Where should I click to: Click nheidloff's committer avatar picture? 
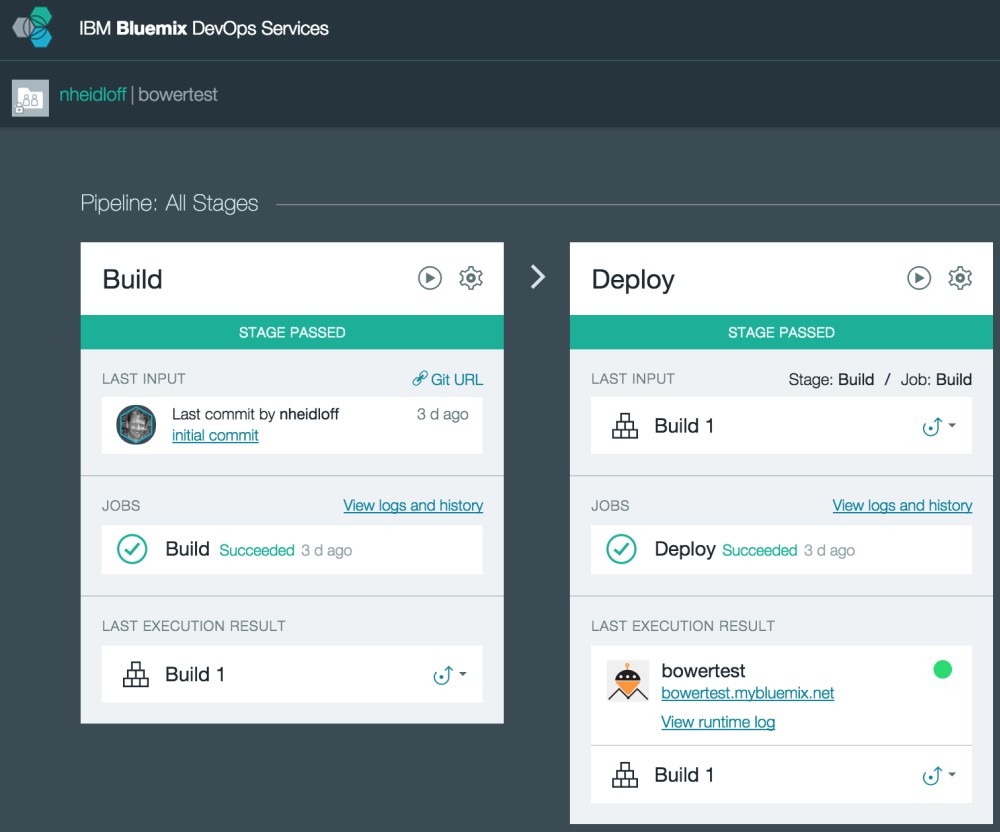(136, 425)
